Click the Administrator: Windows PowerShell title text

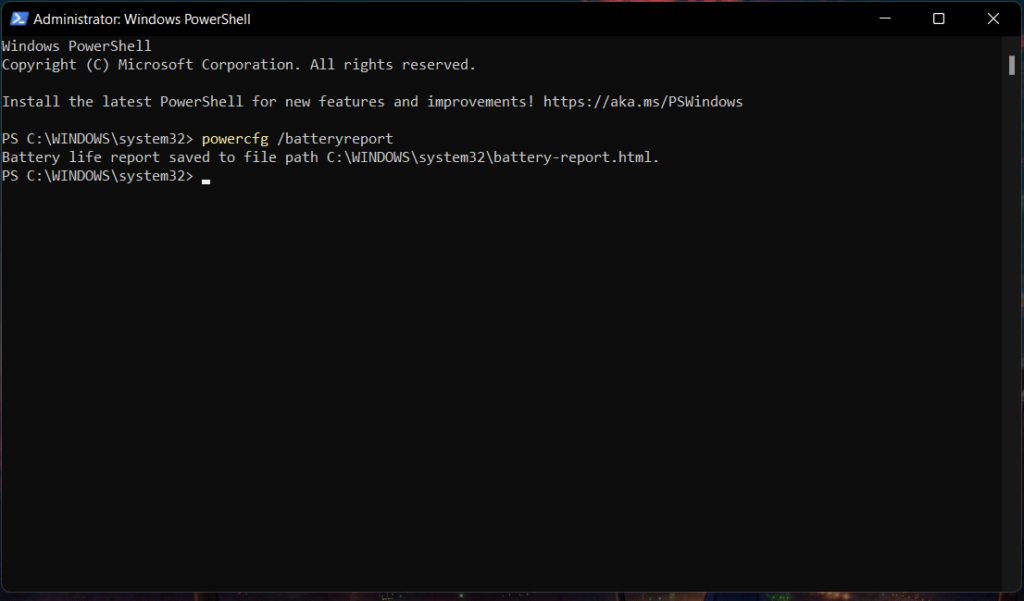point(140,18)
